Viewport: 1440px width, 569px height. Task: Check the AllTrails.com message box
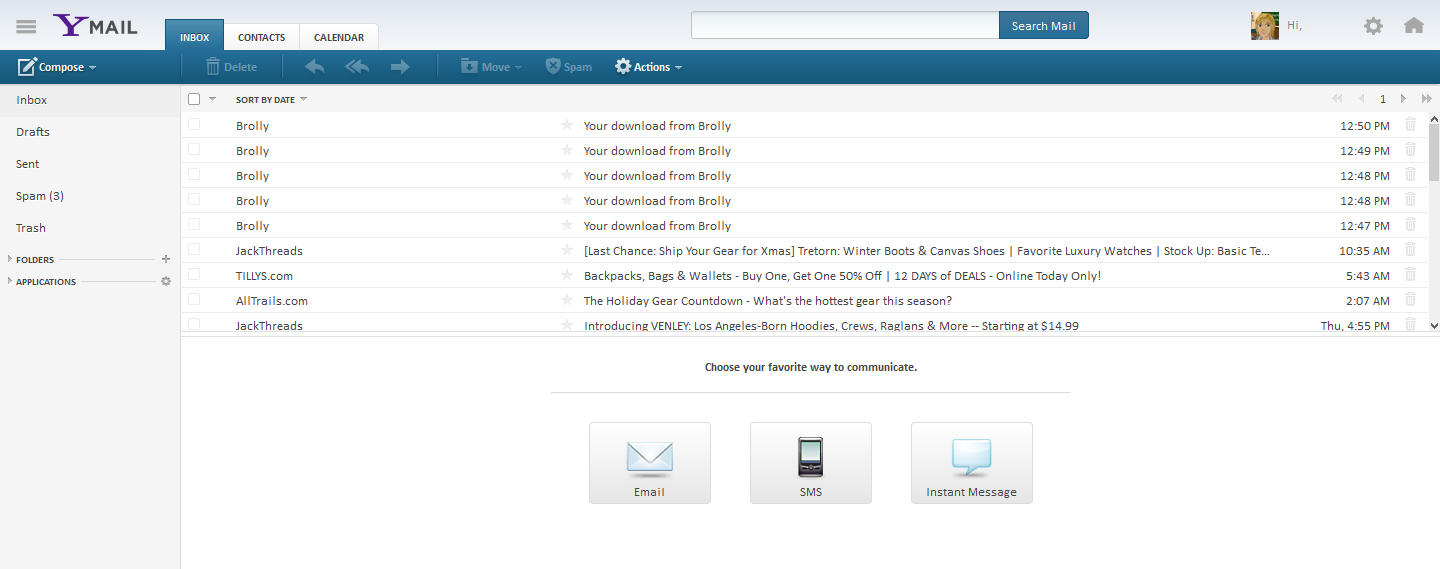(194, 299)
